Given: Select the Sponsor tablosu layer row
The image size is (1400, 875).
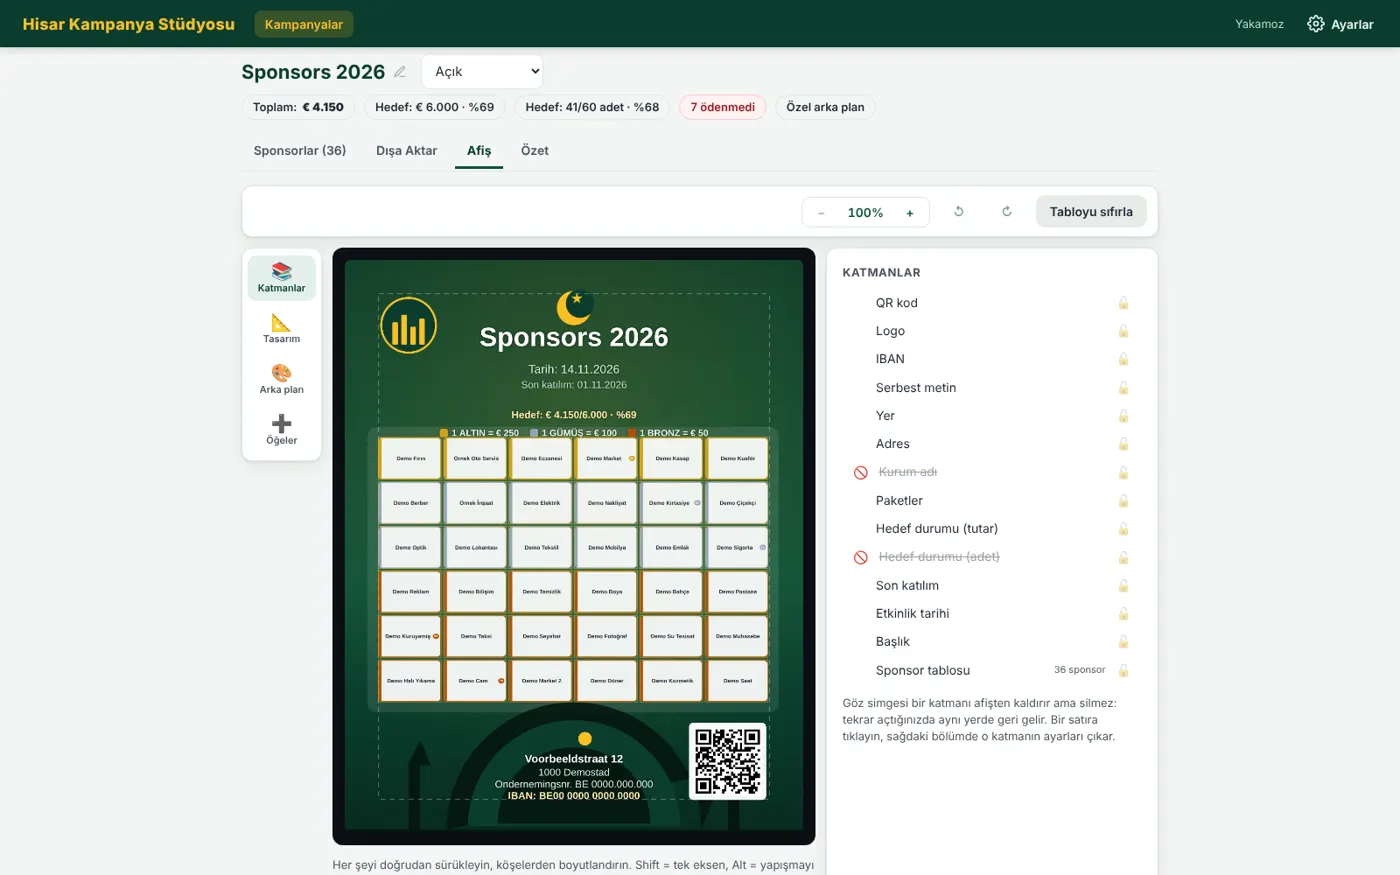Looking at the screenshot, I should click(x=990, y=671).
